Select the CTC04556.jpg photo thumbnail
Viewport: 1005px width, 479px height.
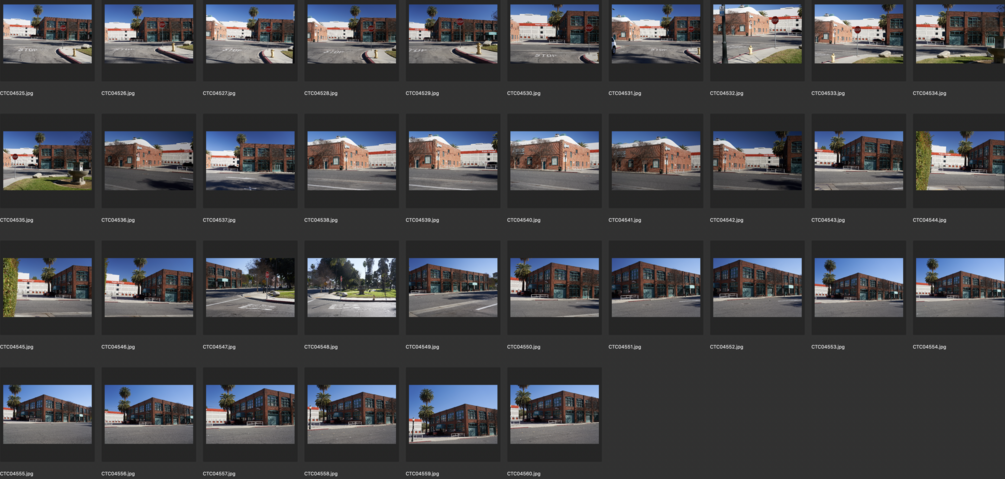tap(149, 415)
